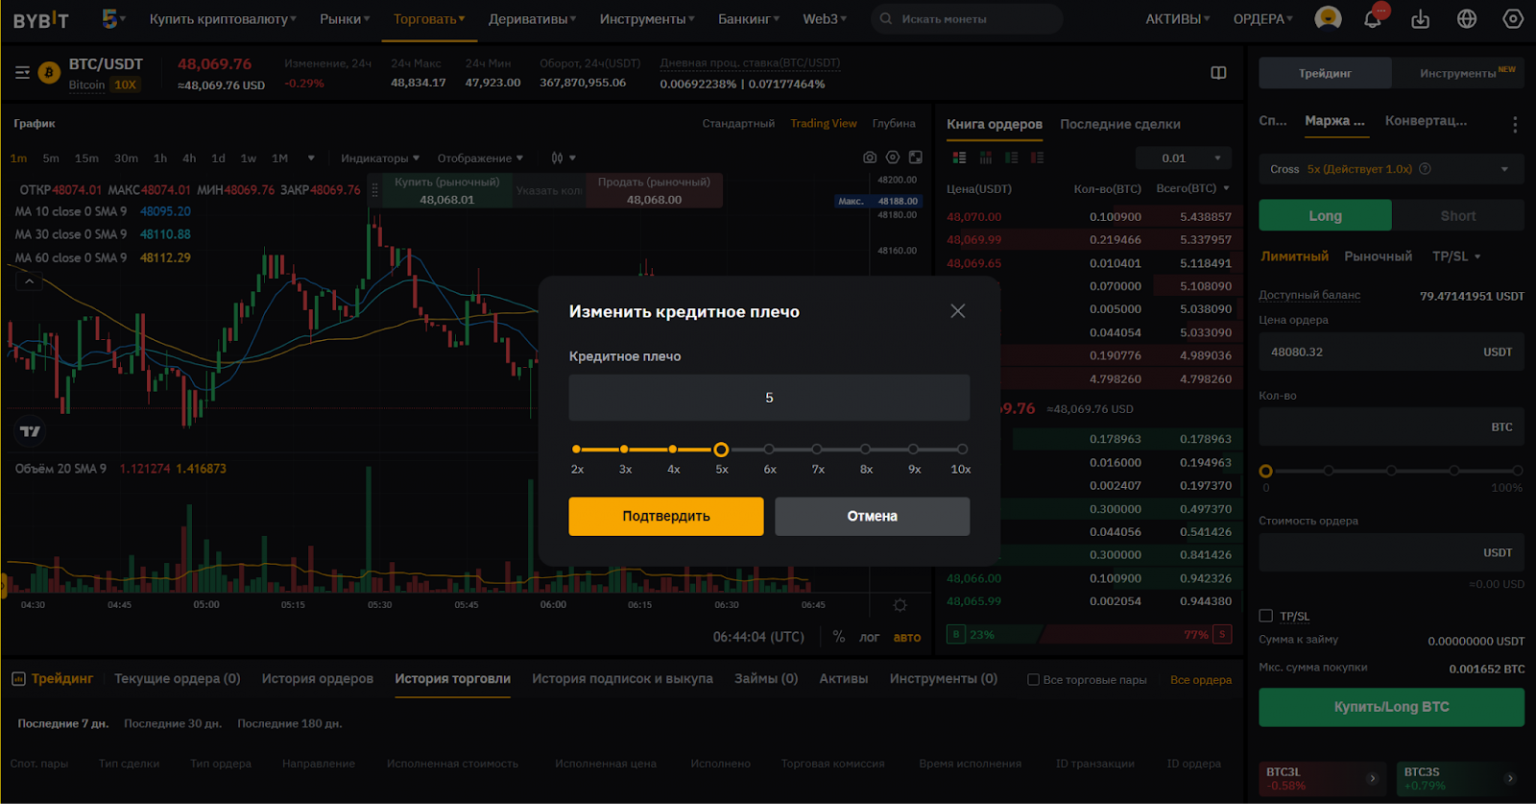Switch to Long side
Viewport: 1536px width, 804px height.
(x=1325, y=216)
